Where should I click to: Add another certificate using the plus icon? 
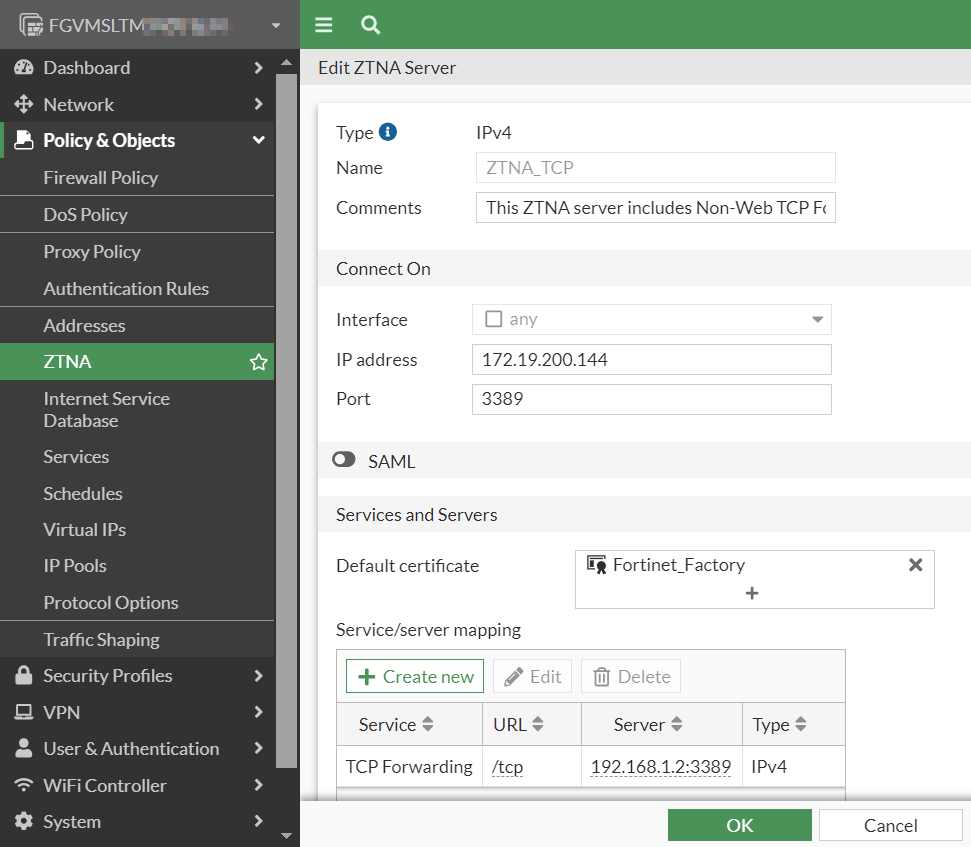tap(752, 594)
